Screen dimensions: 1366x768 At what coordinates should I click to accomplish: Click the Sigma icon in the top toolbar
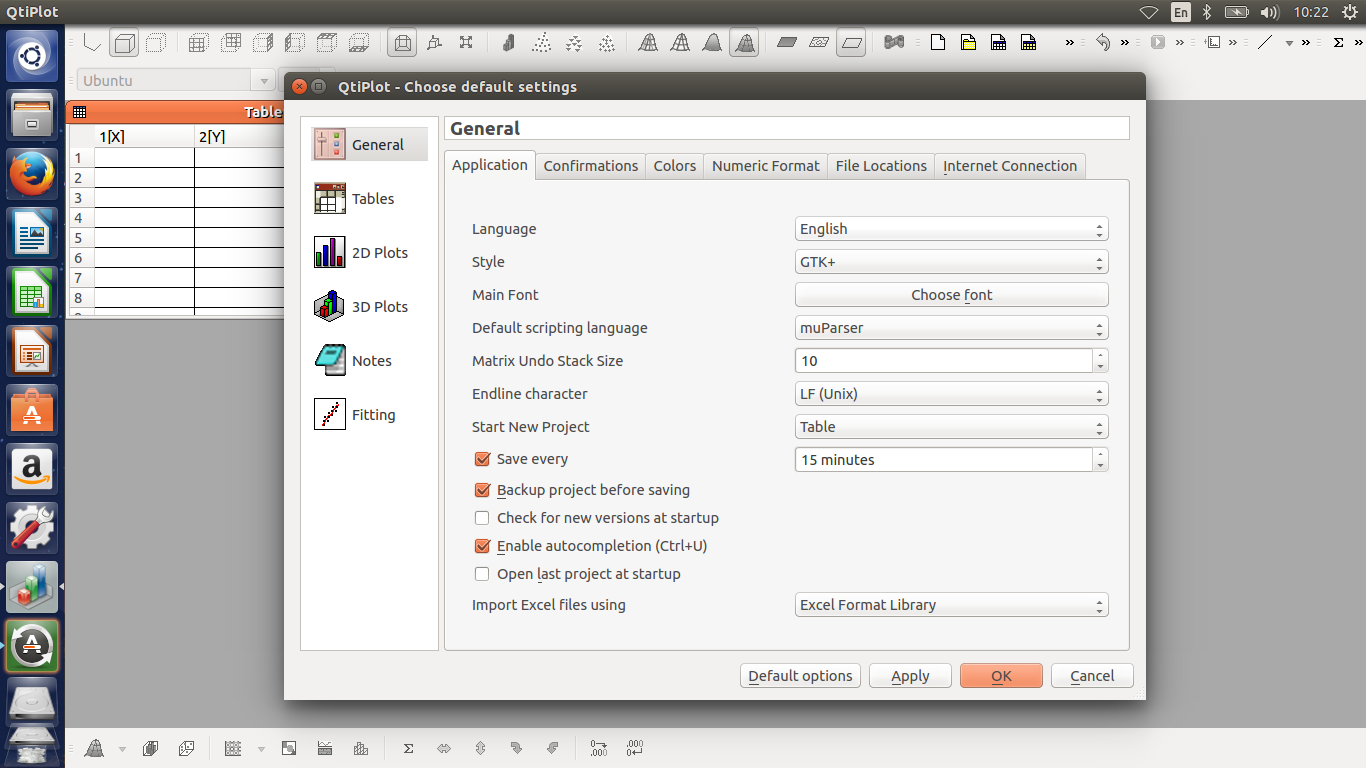click(1338, 43)
